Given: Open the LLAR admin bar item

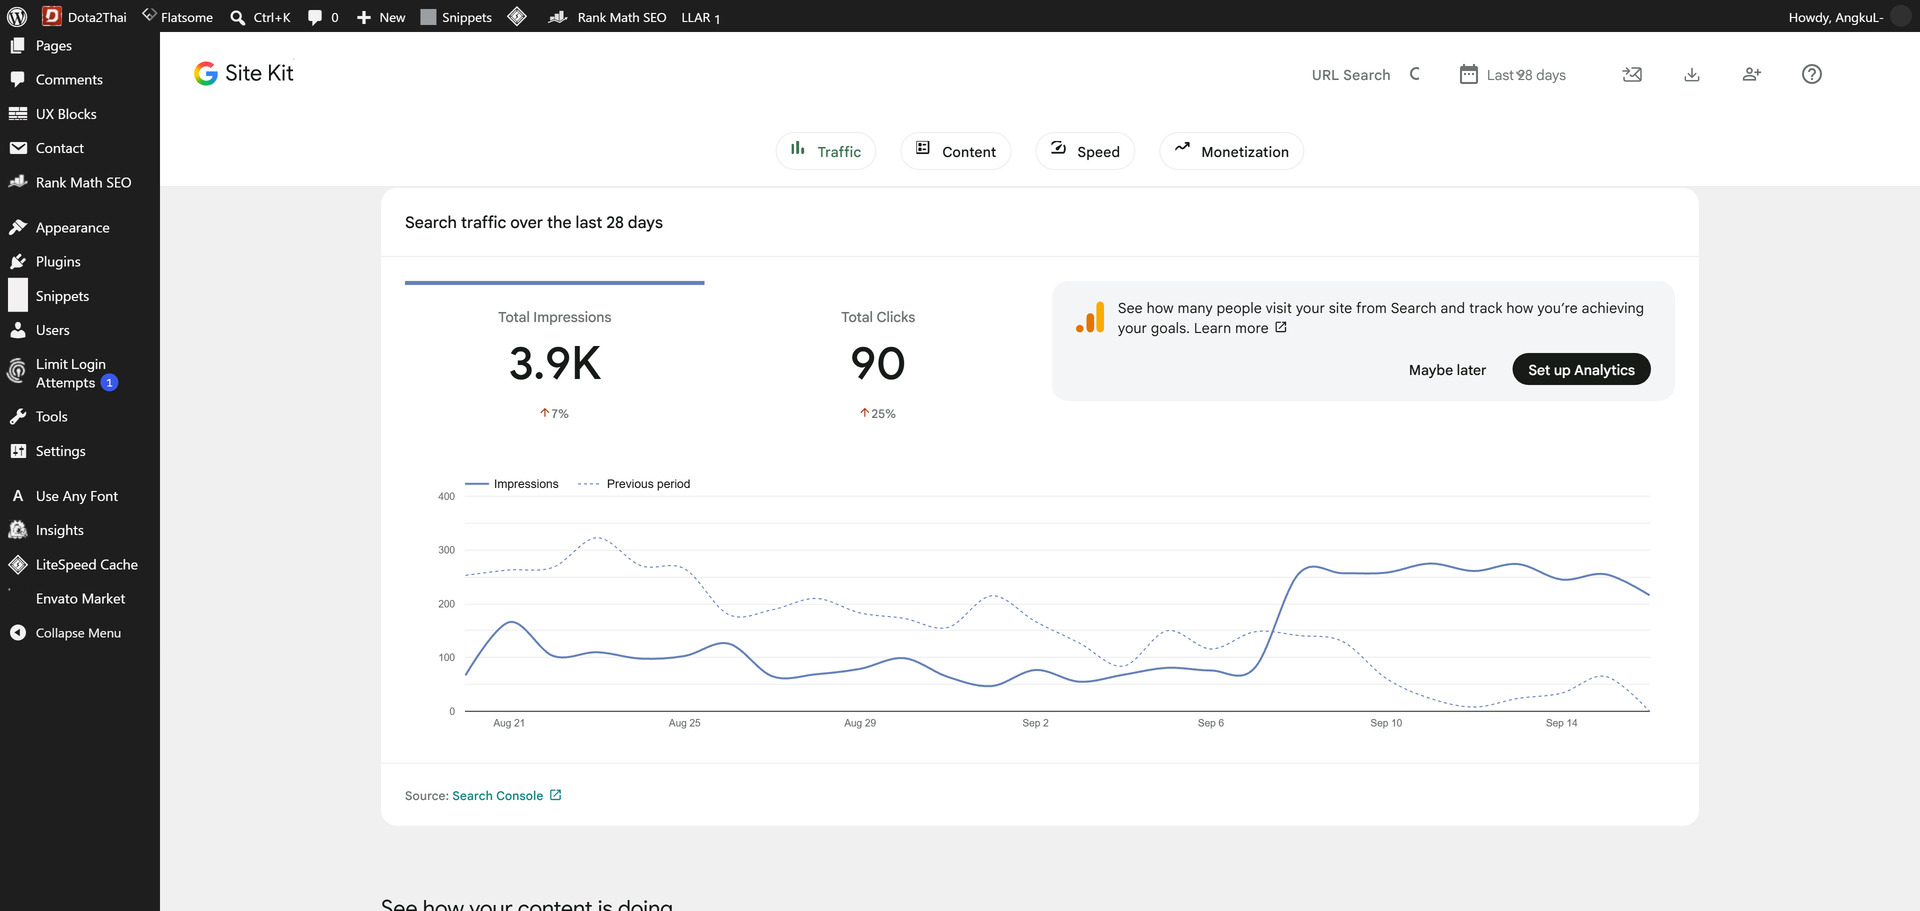Looking at the screenshot, I should tap(700, 17).
